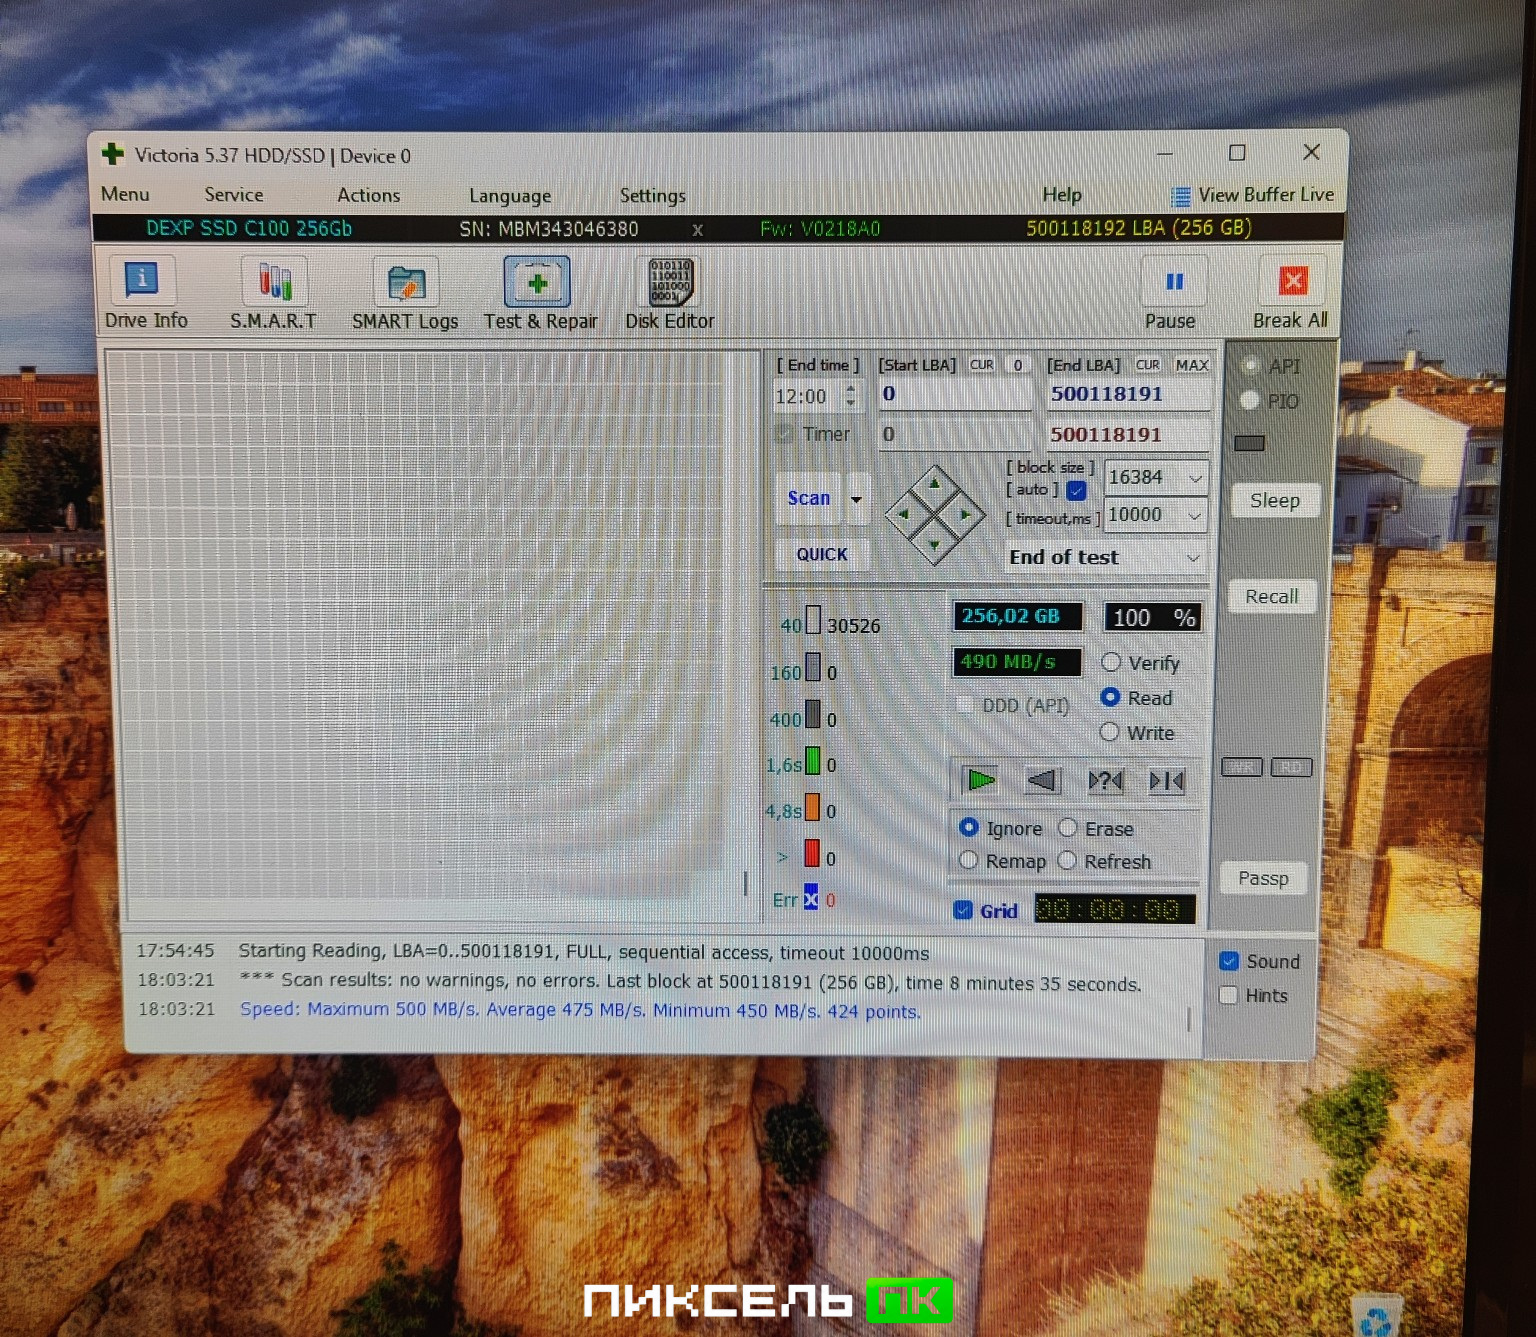Maximize the Victoria window
1536x1337 pixels.
[x=1237, y=153]
